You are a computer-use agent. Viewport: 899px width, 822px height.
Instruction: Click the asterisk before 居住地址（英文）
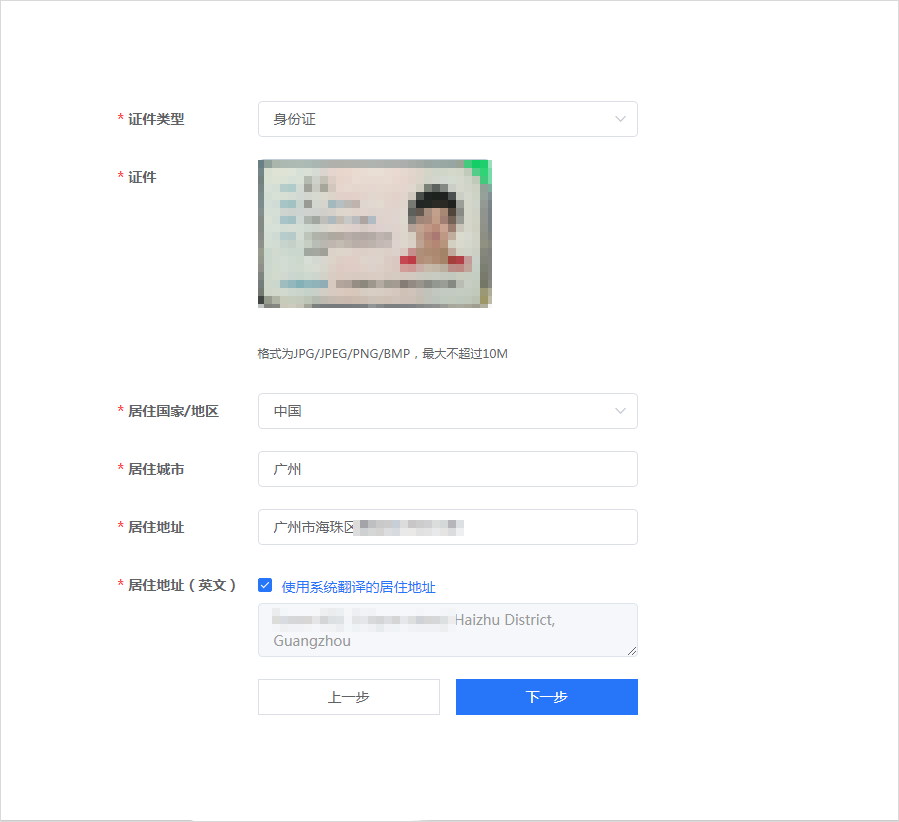tap(119, 585)
